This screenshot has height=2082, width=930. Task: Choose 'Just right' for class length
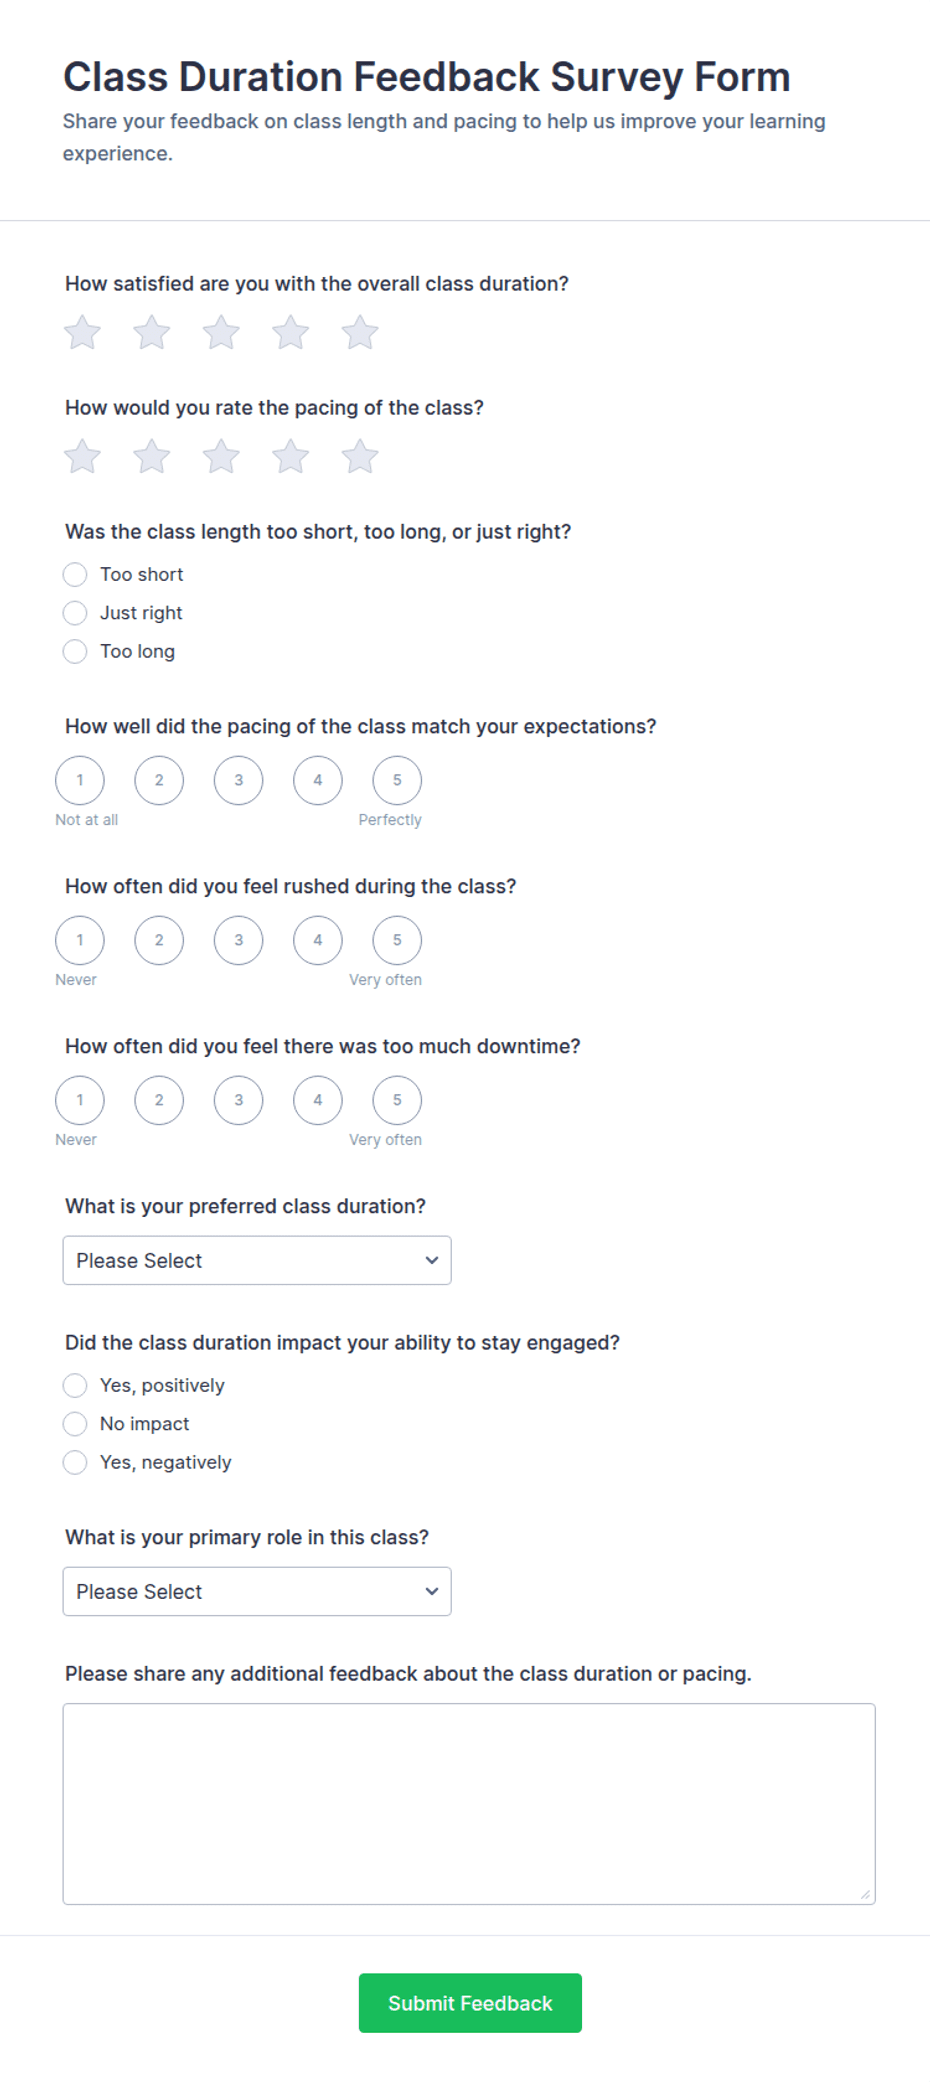(75, 613)
